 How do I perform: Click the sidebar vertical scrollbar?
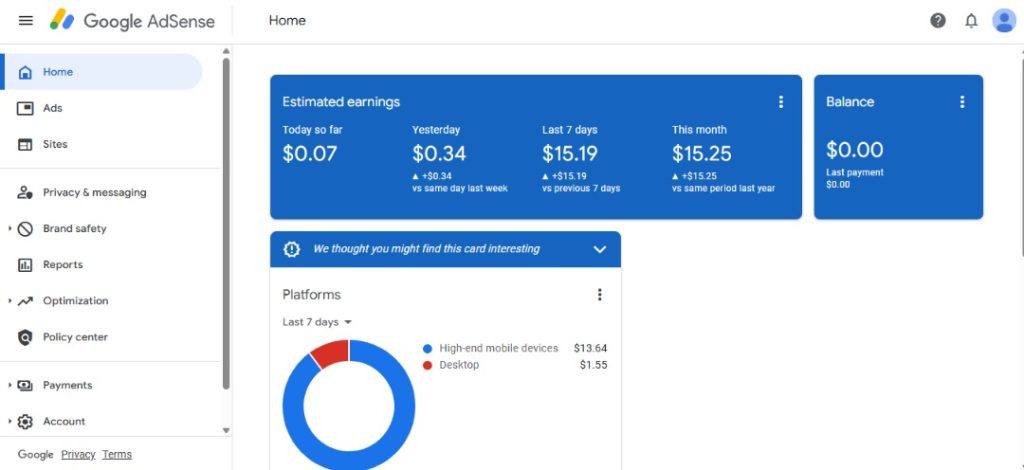pyautogui.click(x=226, y=220)
